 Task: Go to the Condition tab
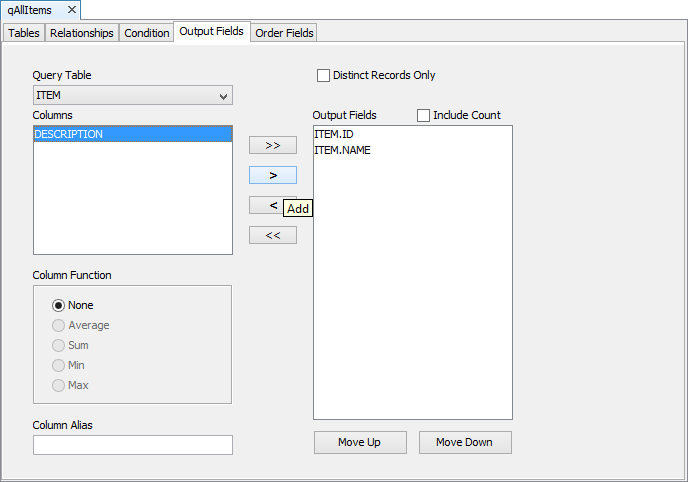tap(146, 33)
